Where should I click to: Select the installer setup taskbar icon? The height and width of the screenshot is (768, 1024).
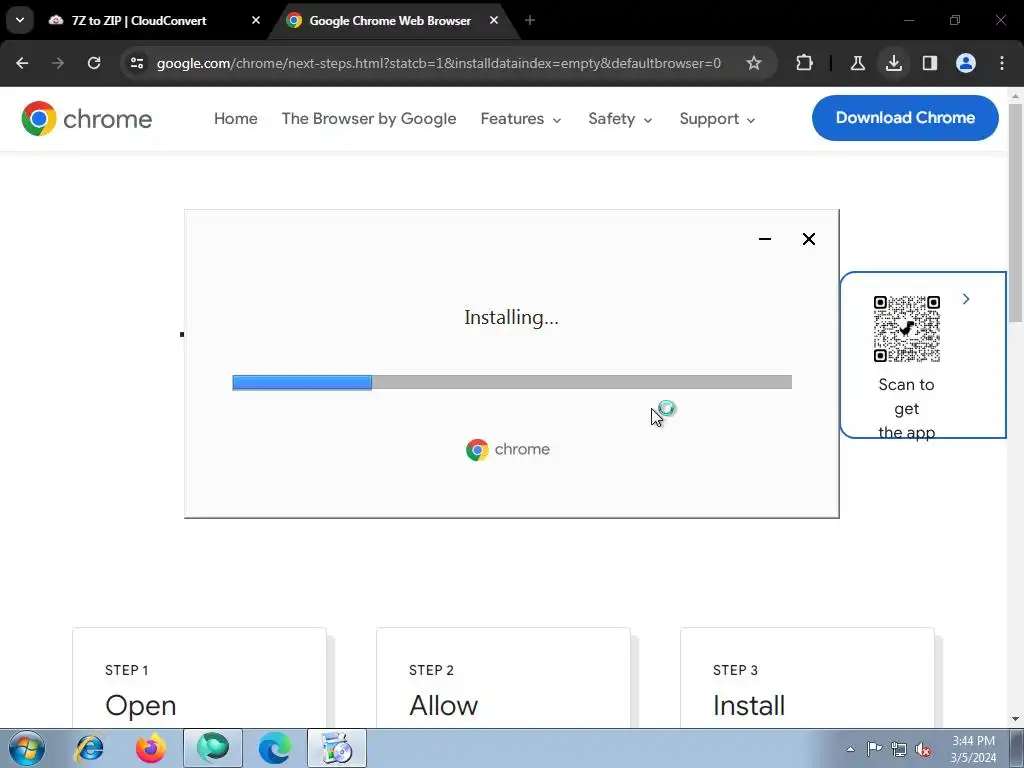point(336,748)
